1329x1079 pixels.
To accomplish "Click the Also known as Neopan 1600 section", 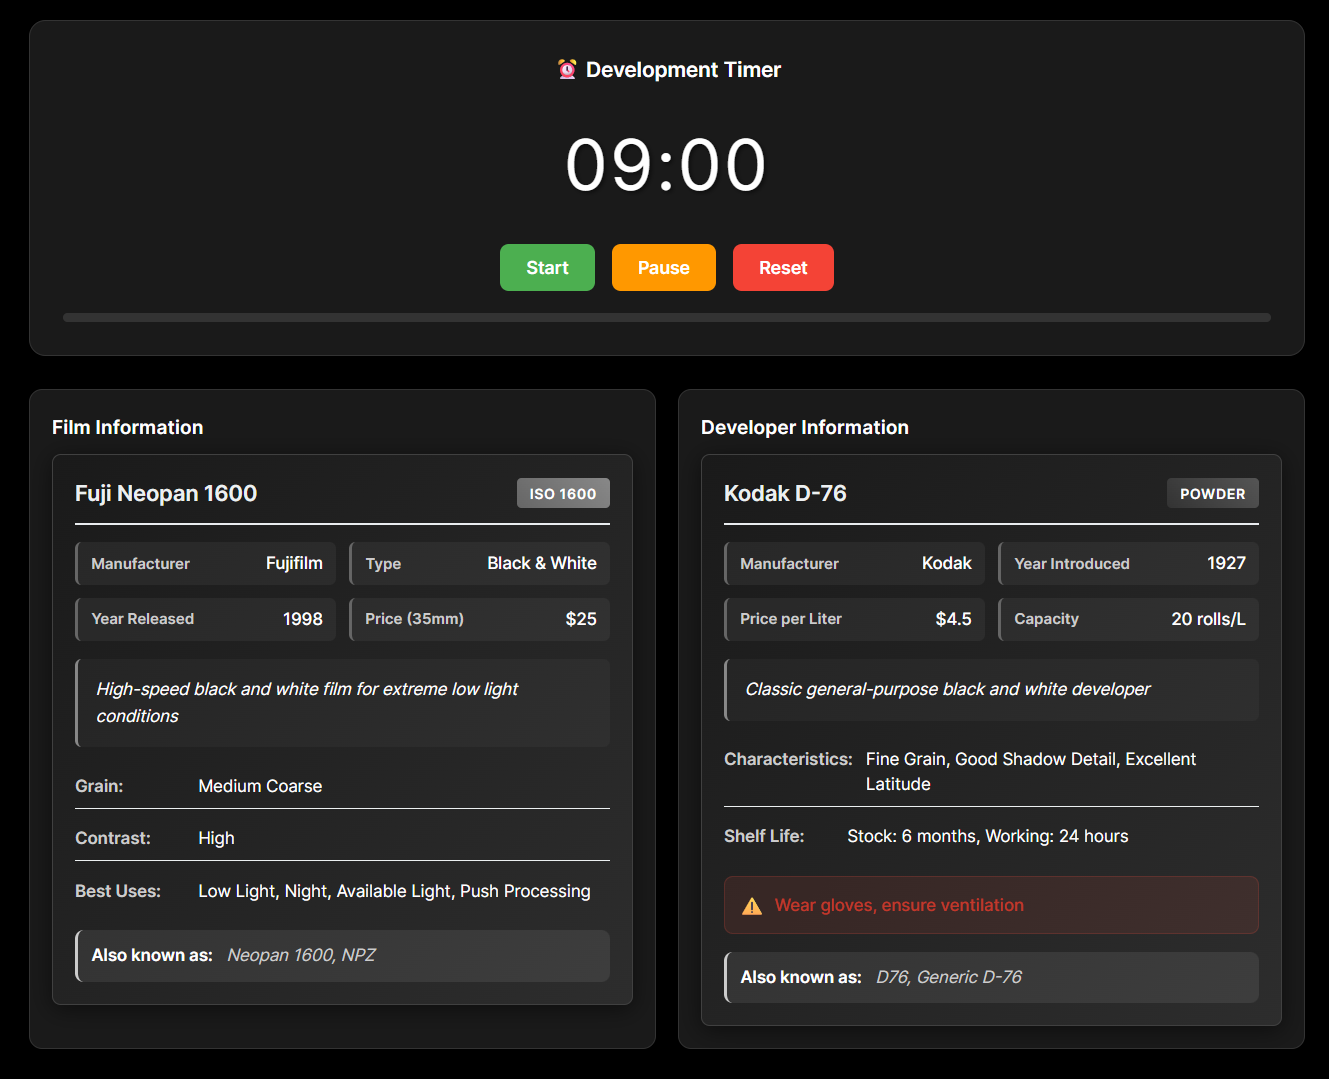I will [x=342, y=955].
